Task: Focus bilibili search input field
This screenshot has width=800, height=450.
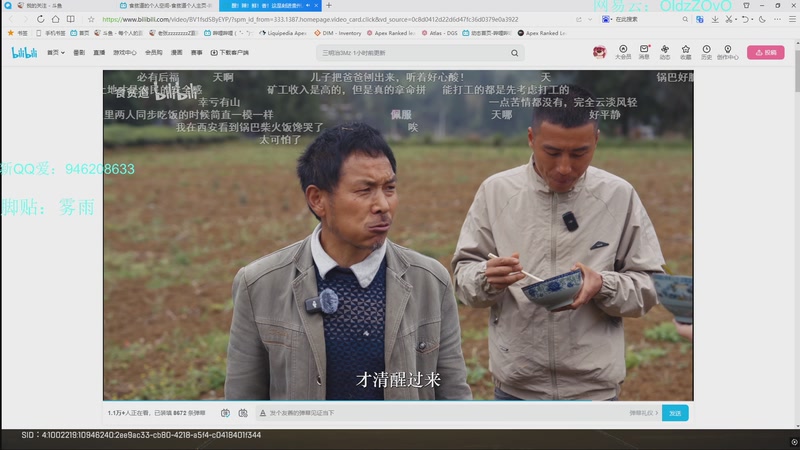Action: point(413,53)
